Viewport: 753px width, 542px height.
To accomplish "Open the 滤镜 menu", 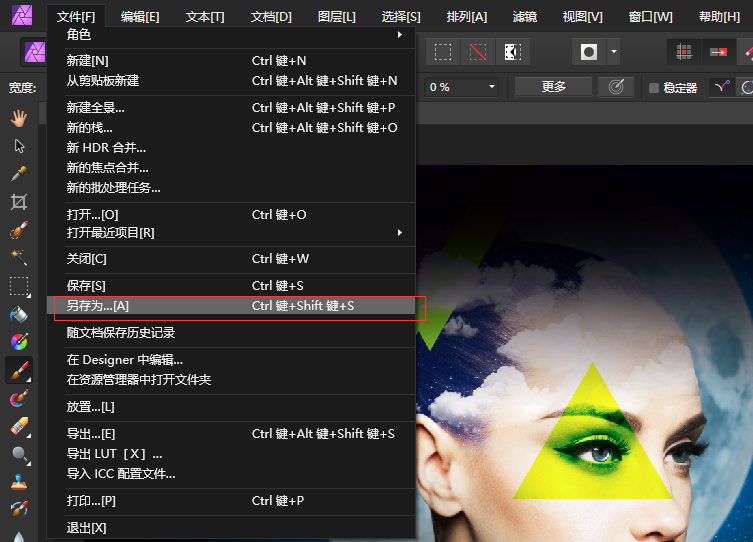I will tap(524, 17).
